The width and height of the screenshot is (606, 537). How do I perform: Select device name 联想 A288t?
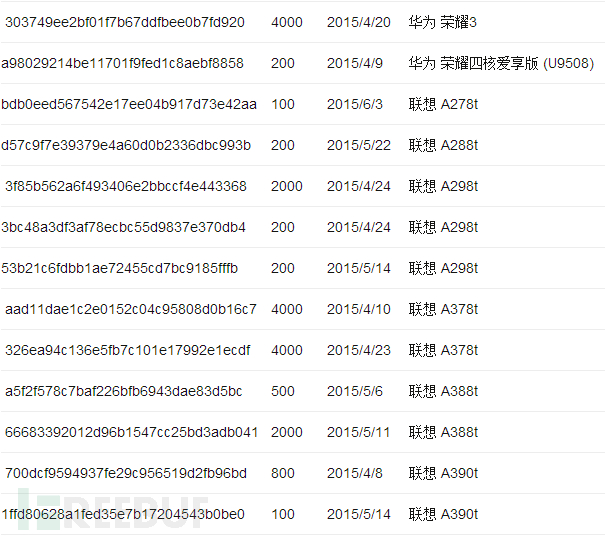tap(443, 145)
